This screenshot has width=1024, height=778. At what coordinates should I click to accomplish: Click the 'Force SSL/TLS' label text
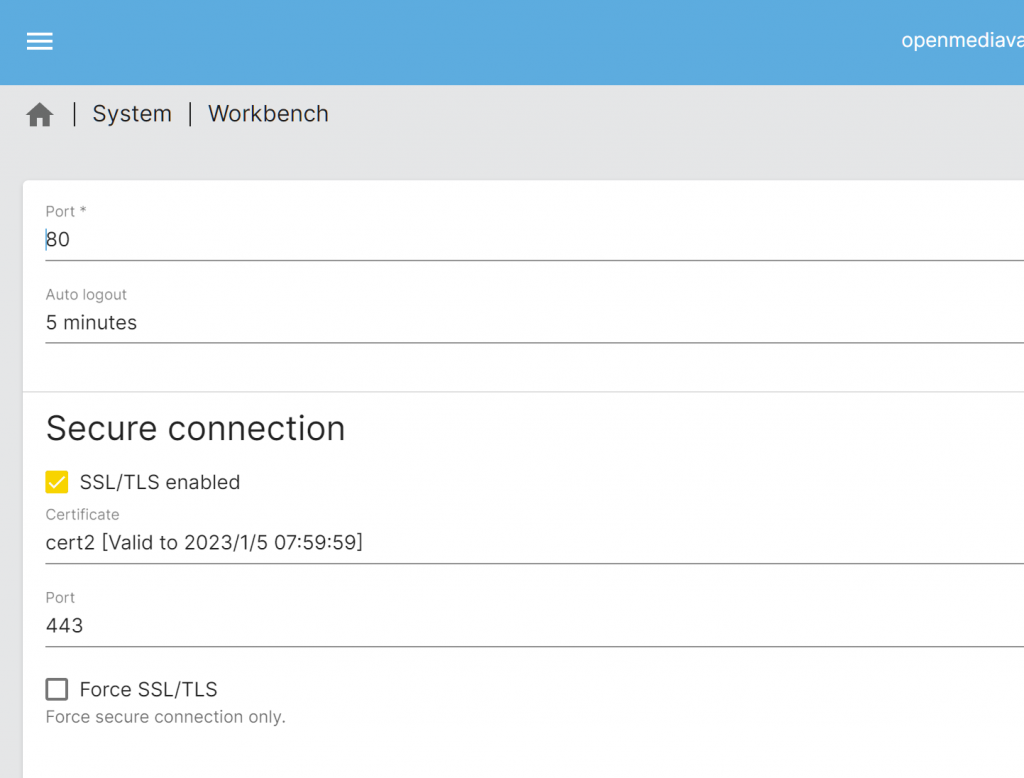(x=148, y=689)
